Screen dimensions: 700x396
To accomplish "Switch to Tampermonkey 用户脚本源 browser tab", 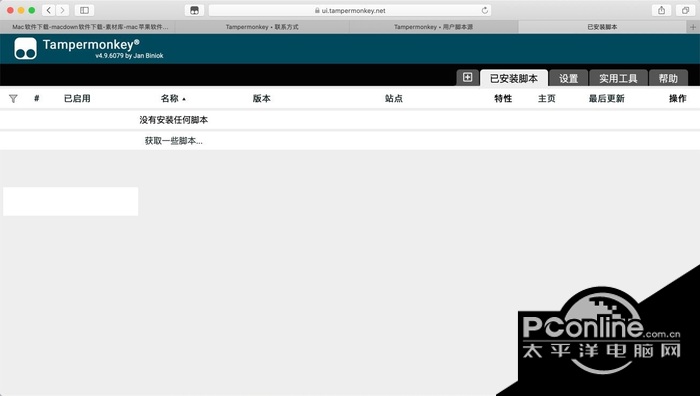I will (x=433, y=27).
